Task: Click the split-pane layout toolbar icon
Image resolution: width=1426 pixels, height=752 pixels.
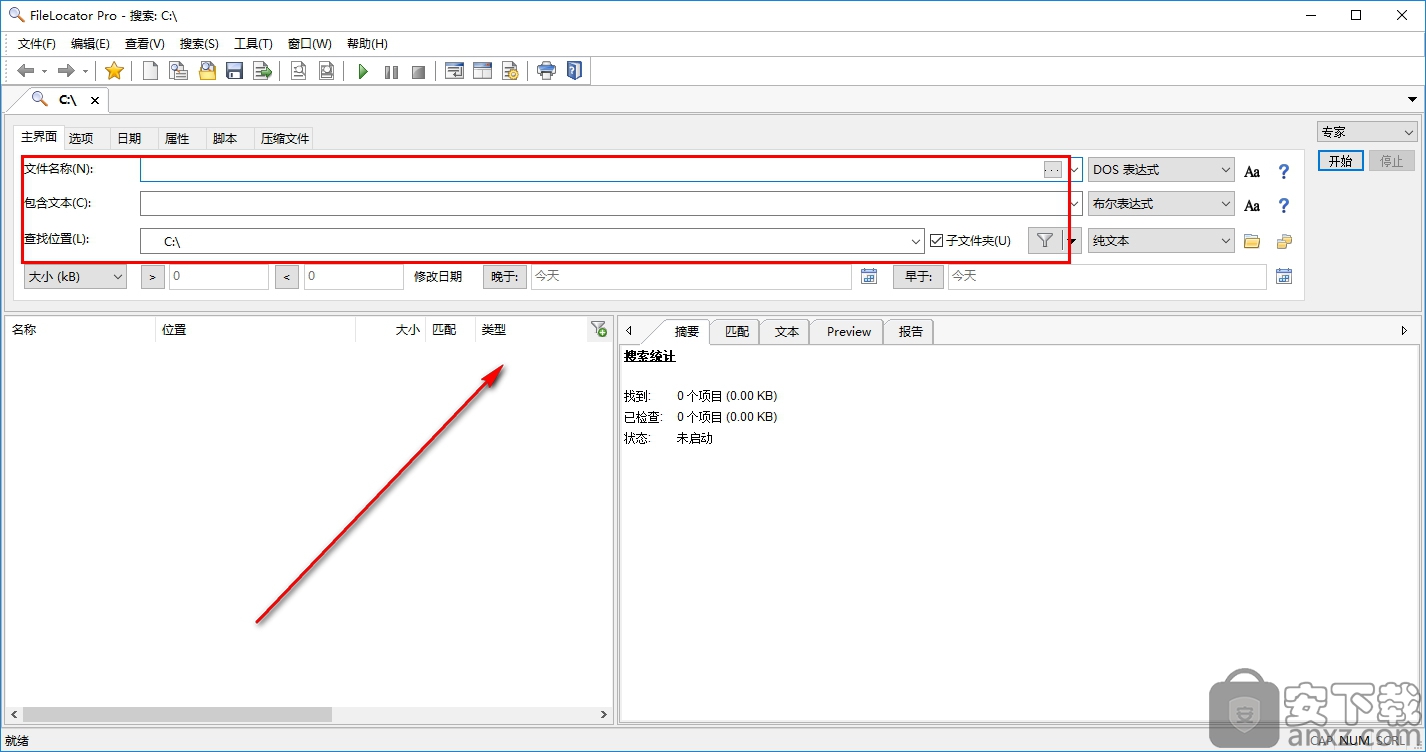Action: coord(482,71)
